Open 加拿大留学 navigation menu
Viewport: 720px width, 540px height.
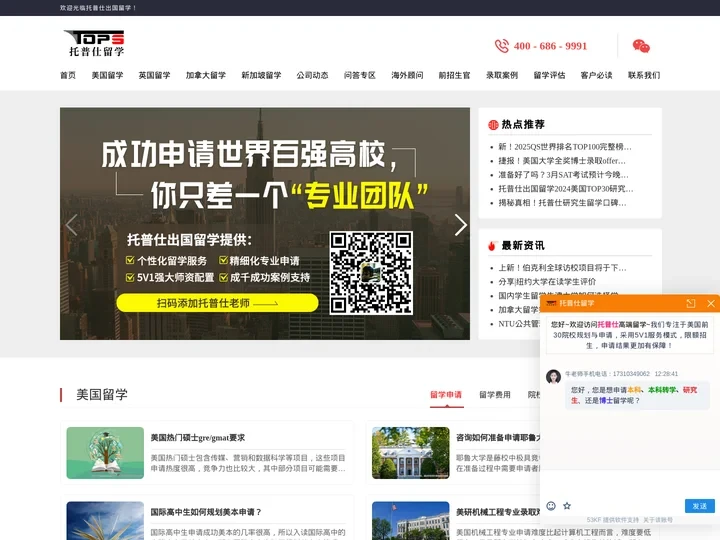pyautogui.click(x=206, y=75)
